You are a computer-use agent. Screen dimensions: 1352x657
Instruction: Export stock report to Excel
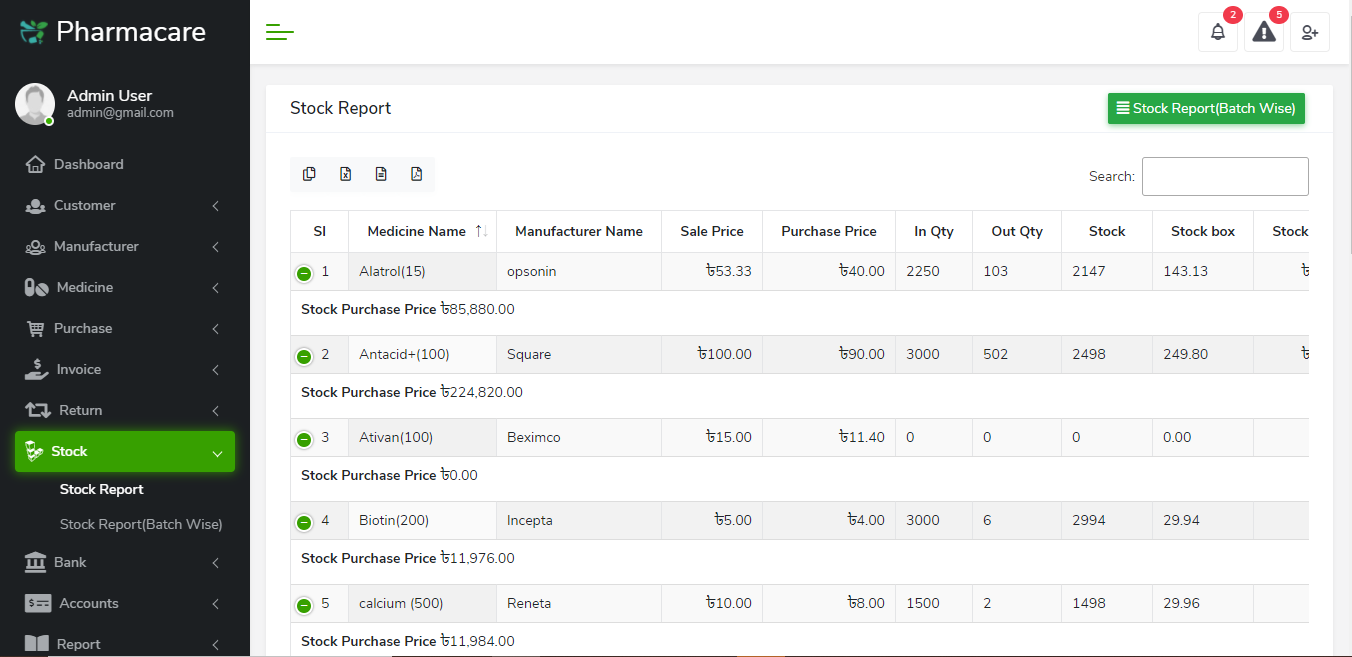(345, 174)
